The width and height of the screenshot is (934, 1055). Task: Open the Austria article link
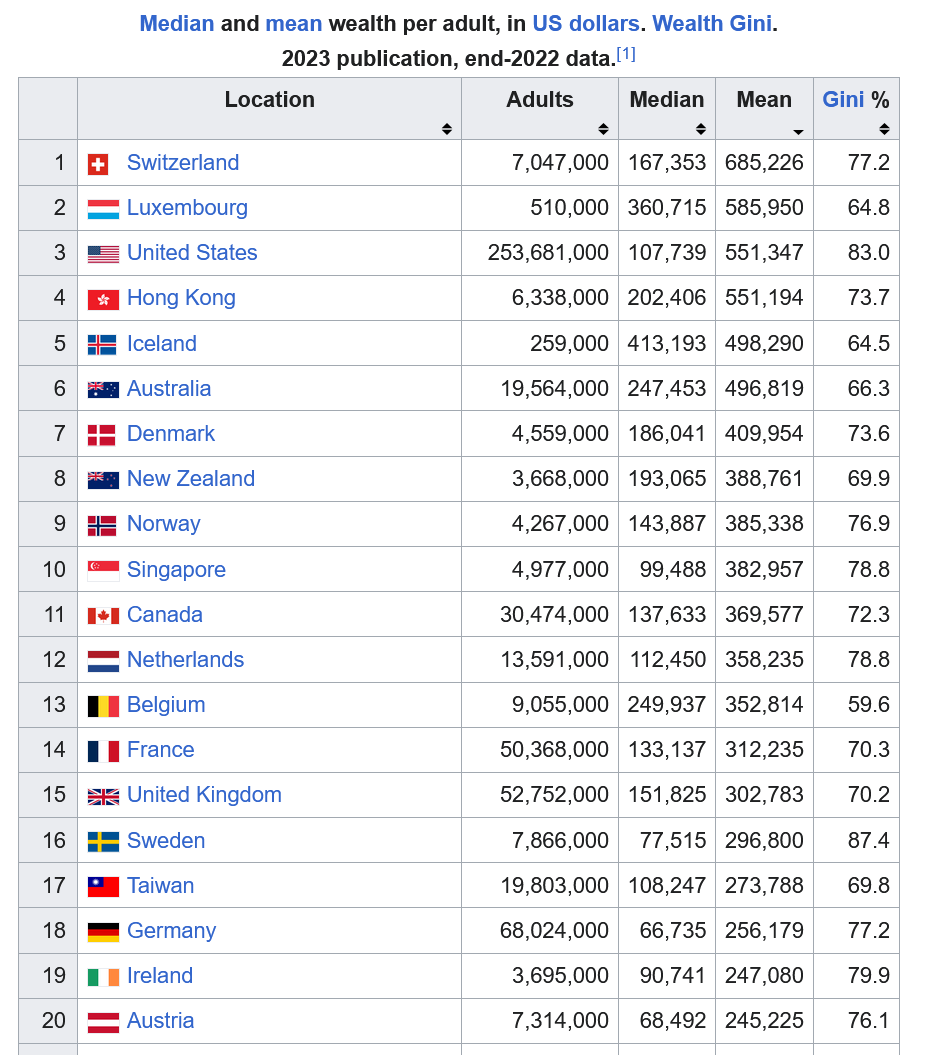pos(160,1021)
